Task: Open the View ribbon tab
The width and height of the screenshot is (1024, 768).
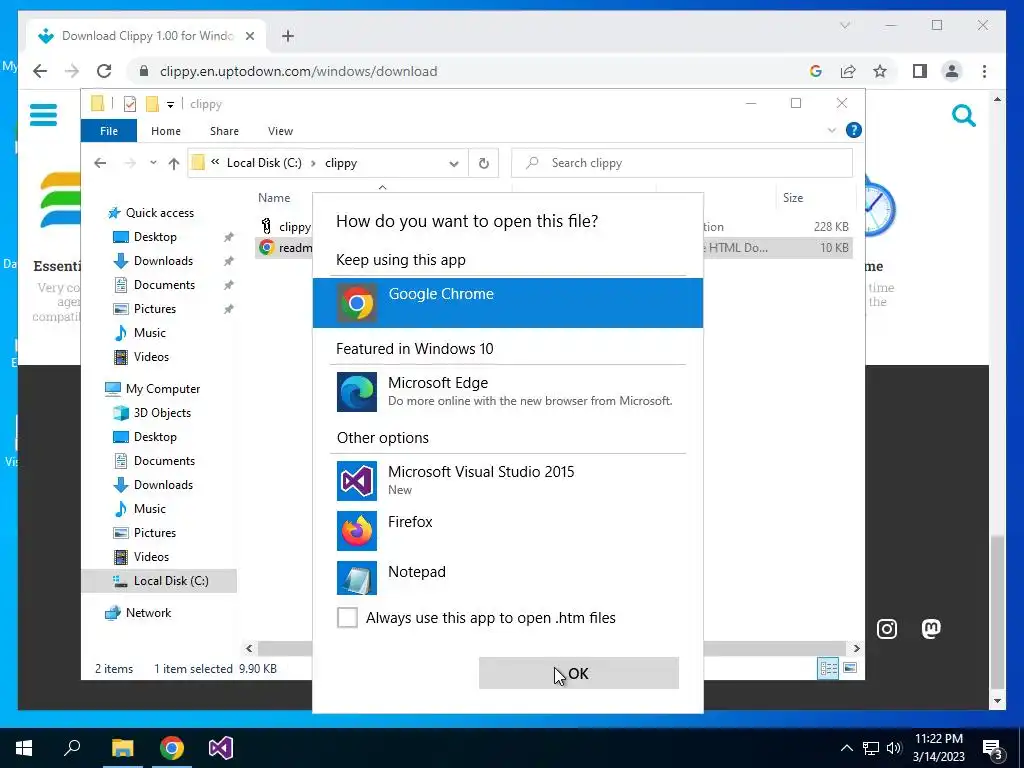Action: (x=280, y=131)
